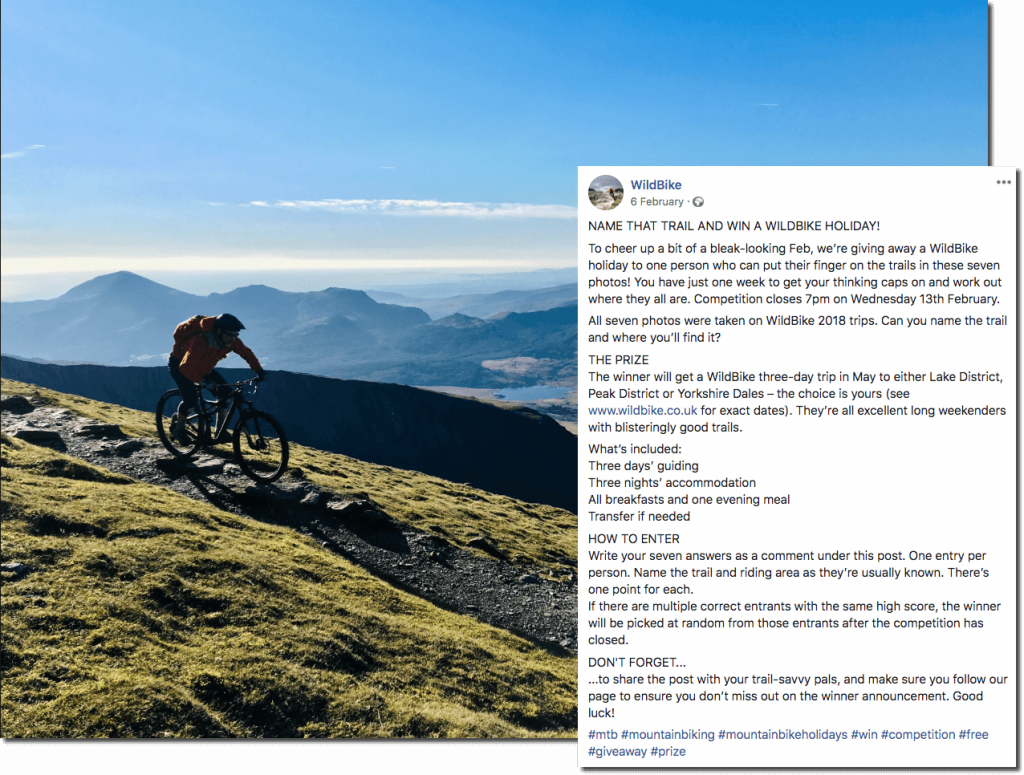This screenshot has height=775, width=1024.
Task: Click the #prize hashtag
Action: pyautogui.click(x=668, y=751)
